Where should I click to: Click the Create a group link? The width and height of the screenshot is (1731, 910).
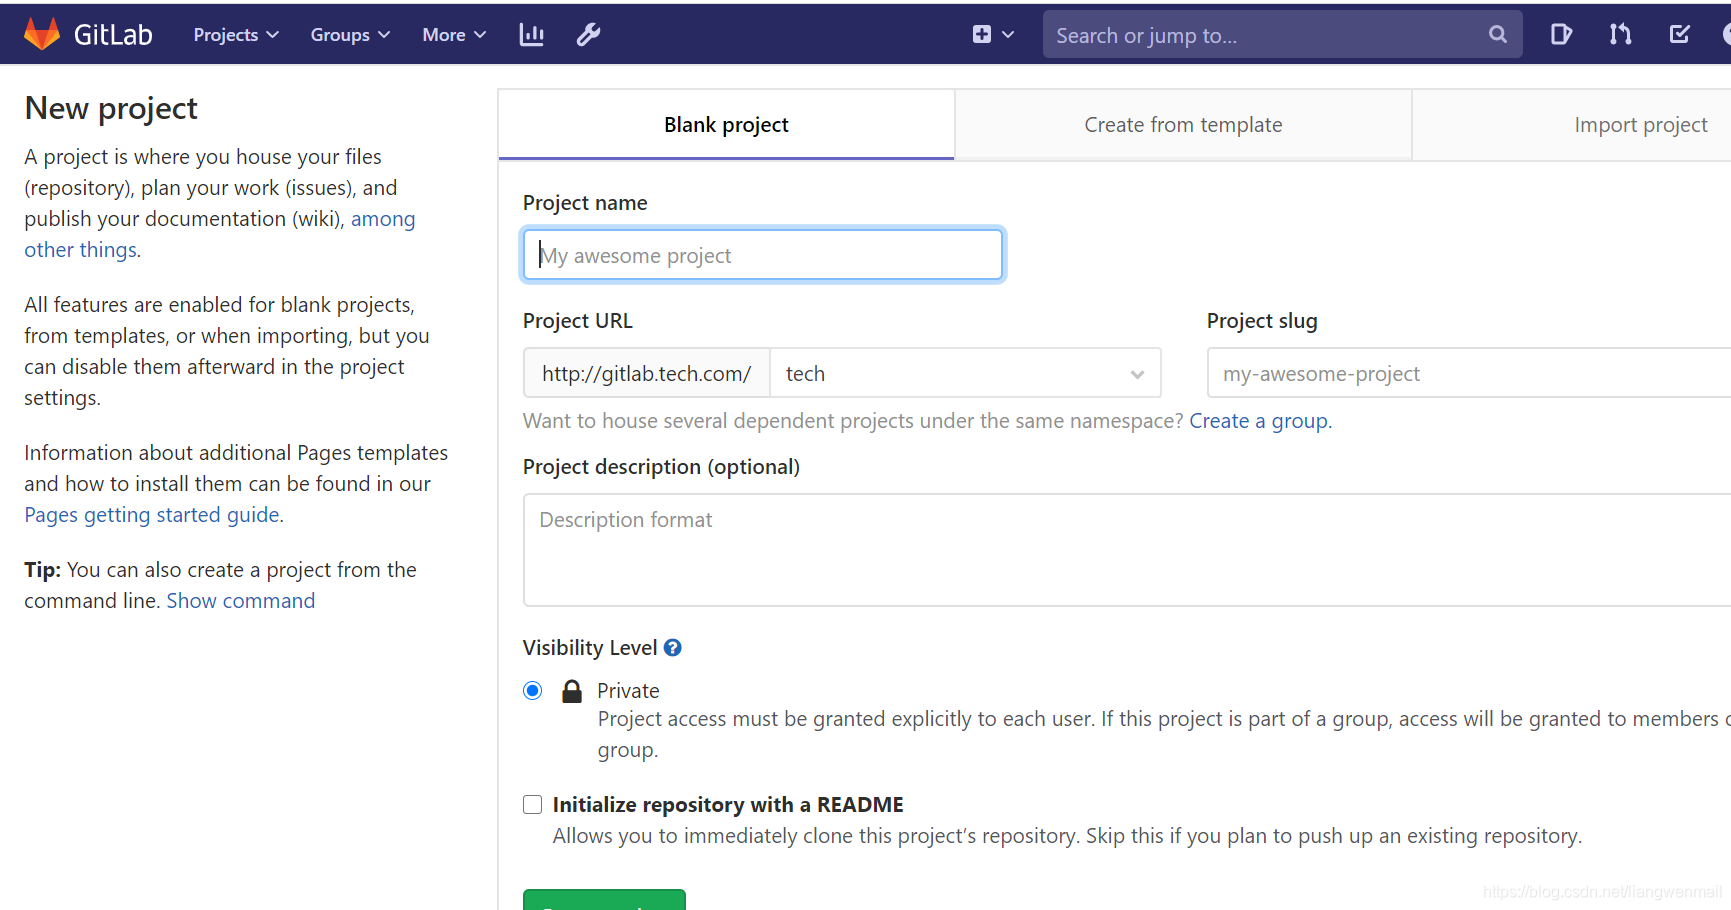[1258, 420]
